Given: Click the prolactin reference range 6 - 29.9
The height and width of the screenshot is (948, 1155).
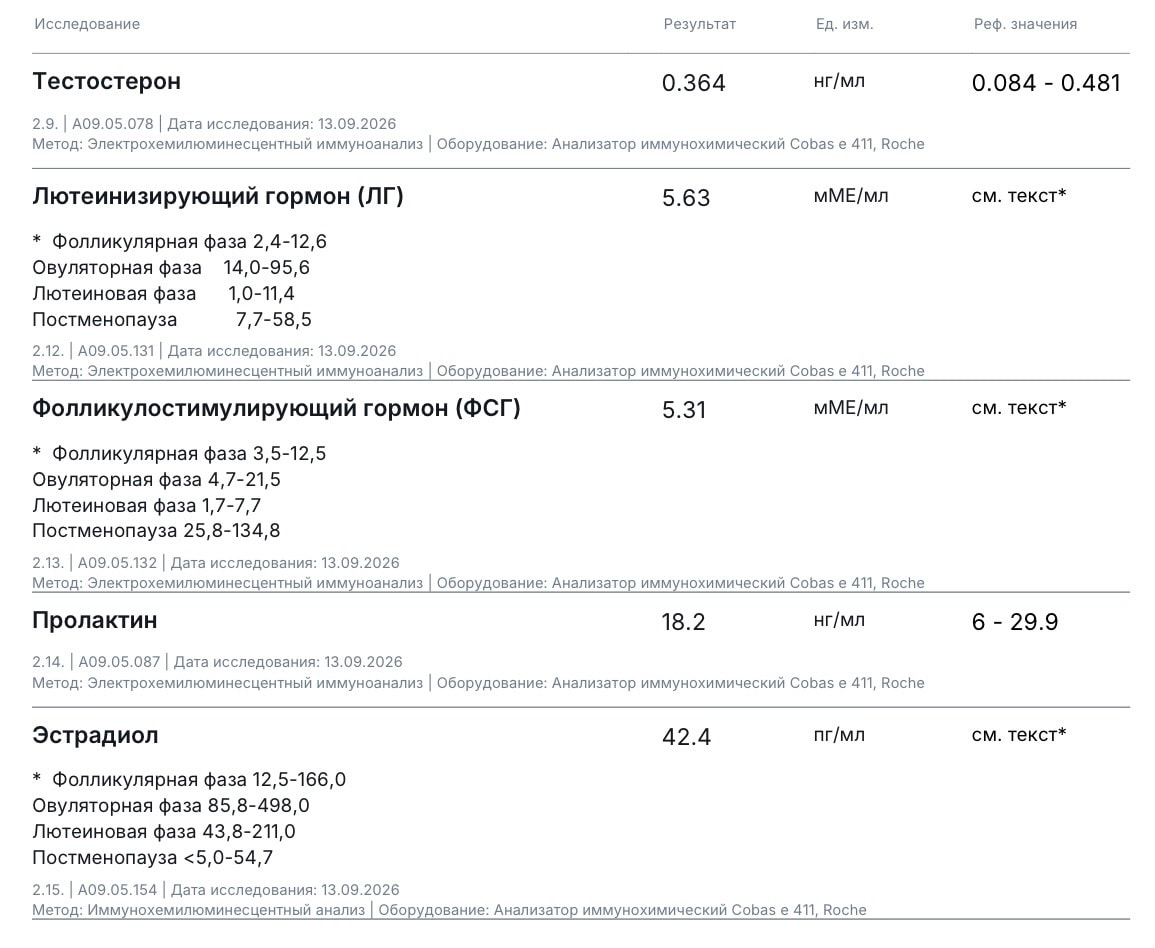Looking at the screenshot, I should click(x=1014, y=622).
